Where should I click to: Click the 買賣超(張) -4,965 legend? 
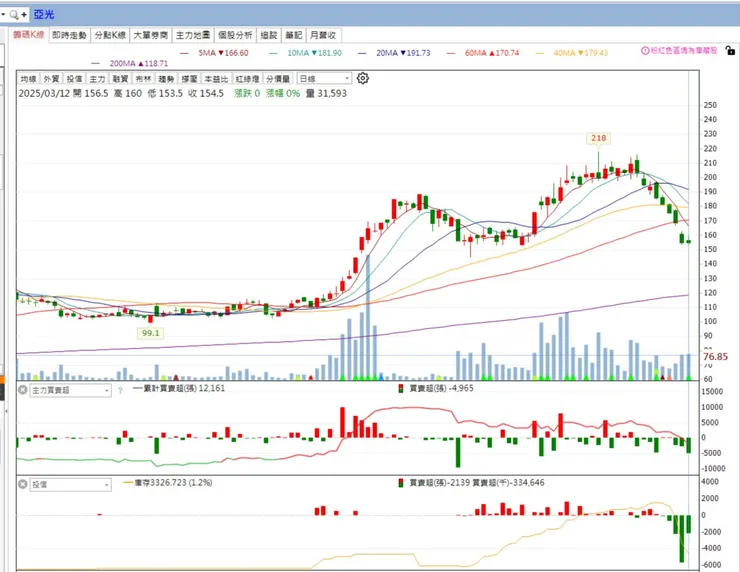[x=436, y=388]
